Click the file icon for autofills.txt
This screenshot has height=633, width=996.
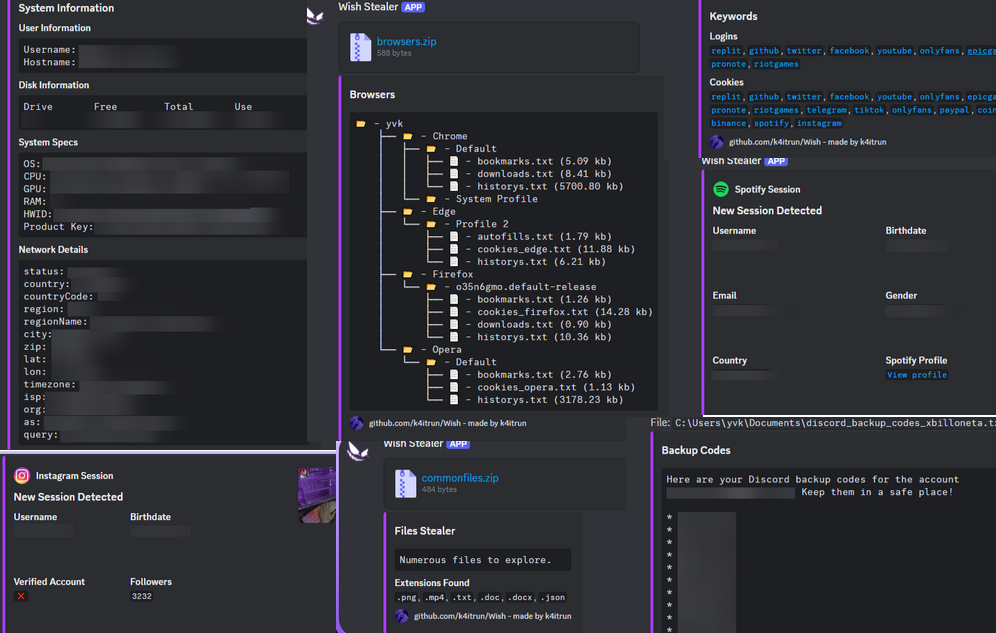[x=454, y=236]
